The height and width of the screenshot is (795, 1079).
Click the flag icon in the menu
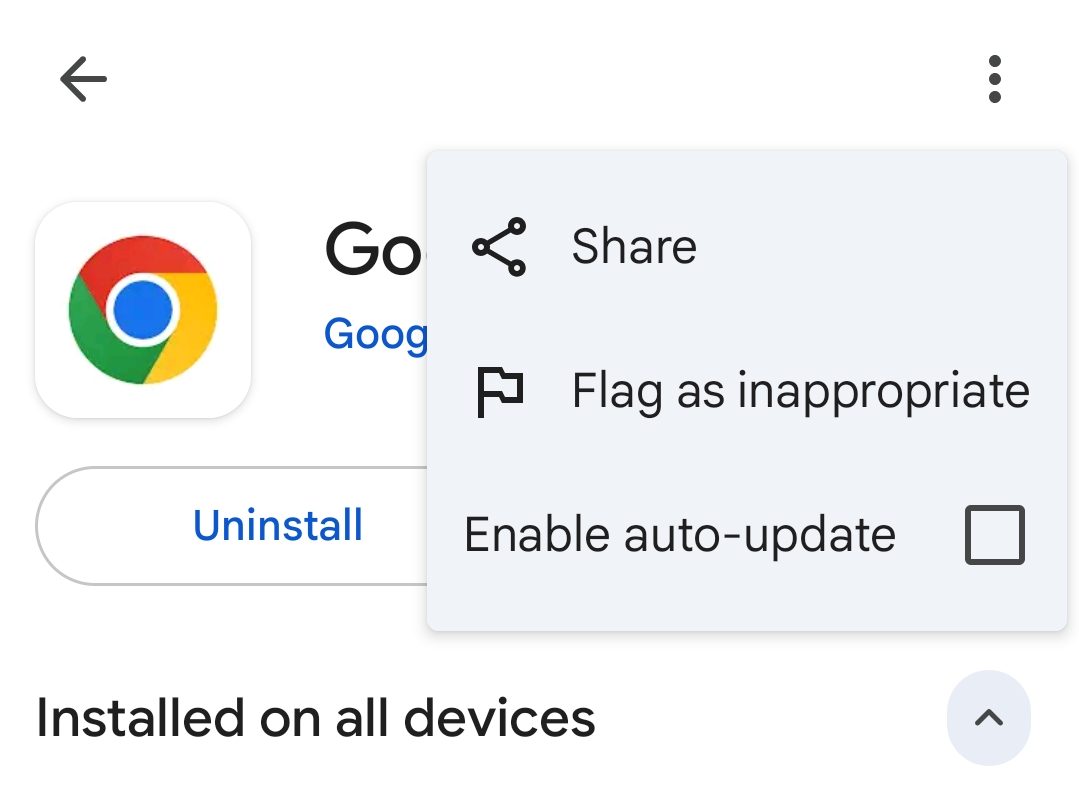tap(499, 391)
